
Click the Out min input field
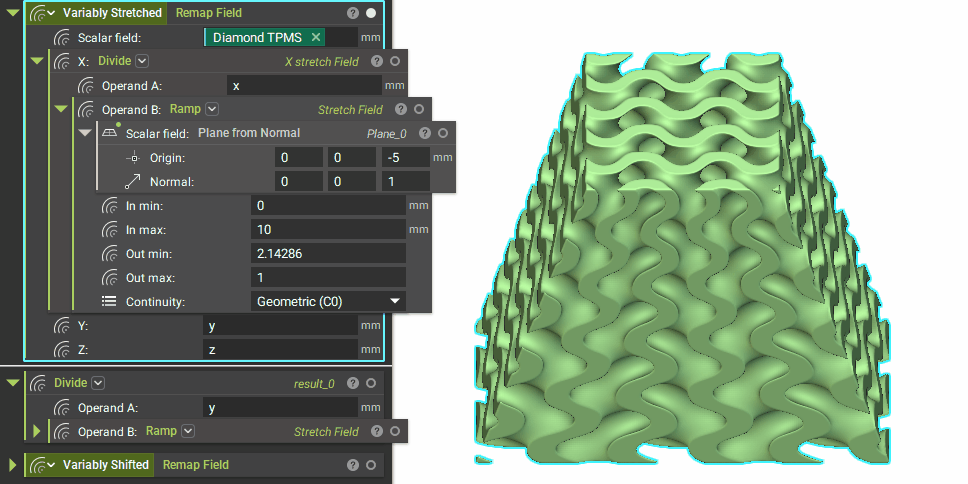[327, 253]
